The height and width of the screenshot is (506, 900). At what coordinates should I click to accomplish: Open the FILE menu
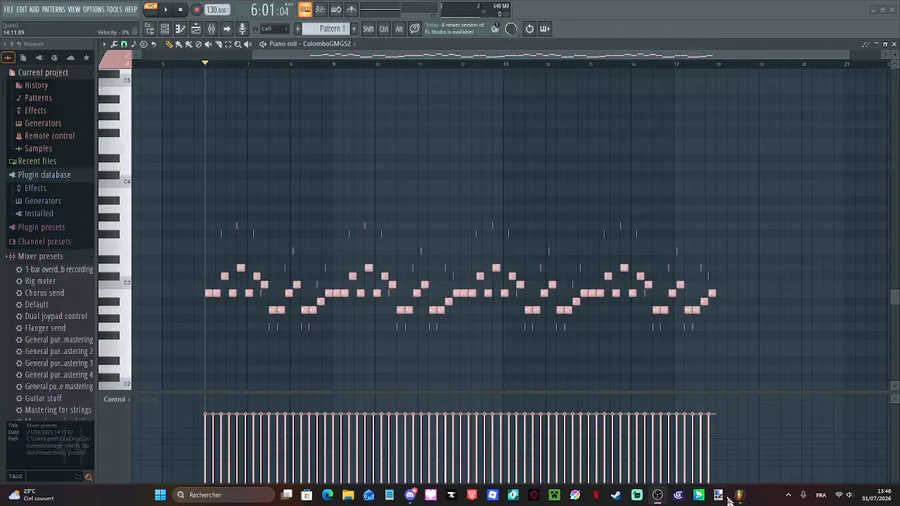click(x=9, y=9)
